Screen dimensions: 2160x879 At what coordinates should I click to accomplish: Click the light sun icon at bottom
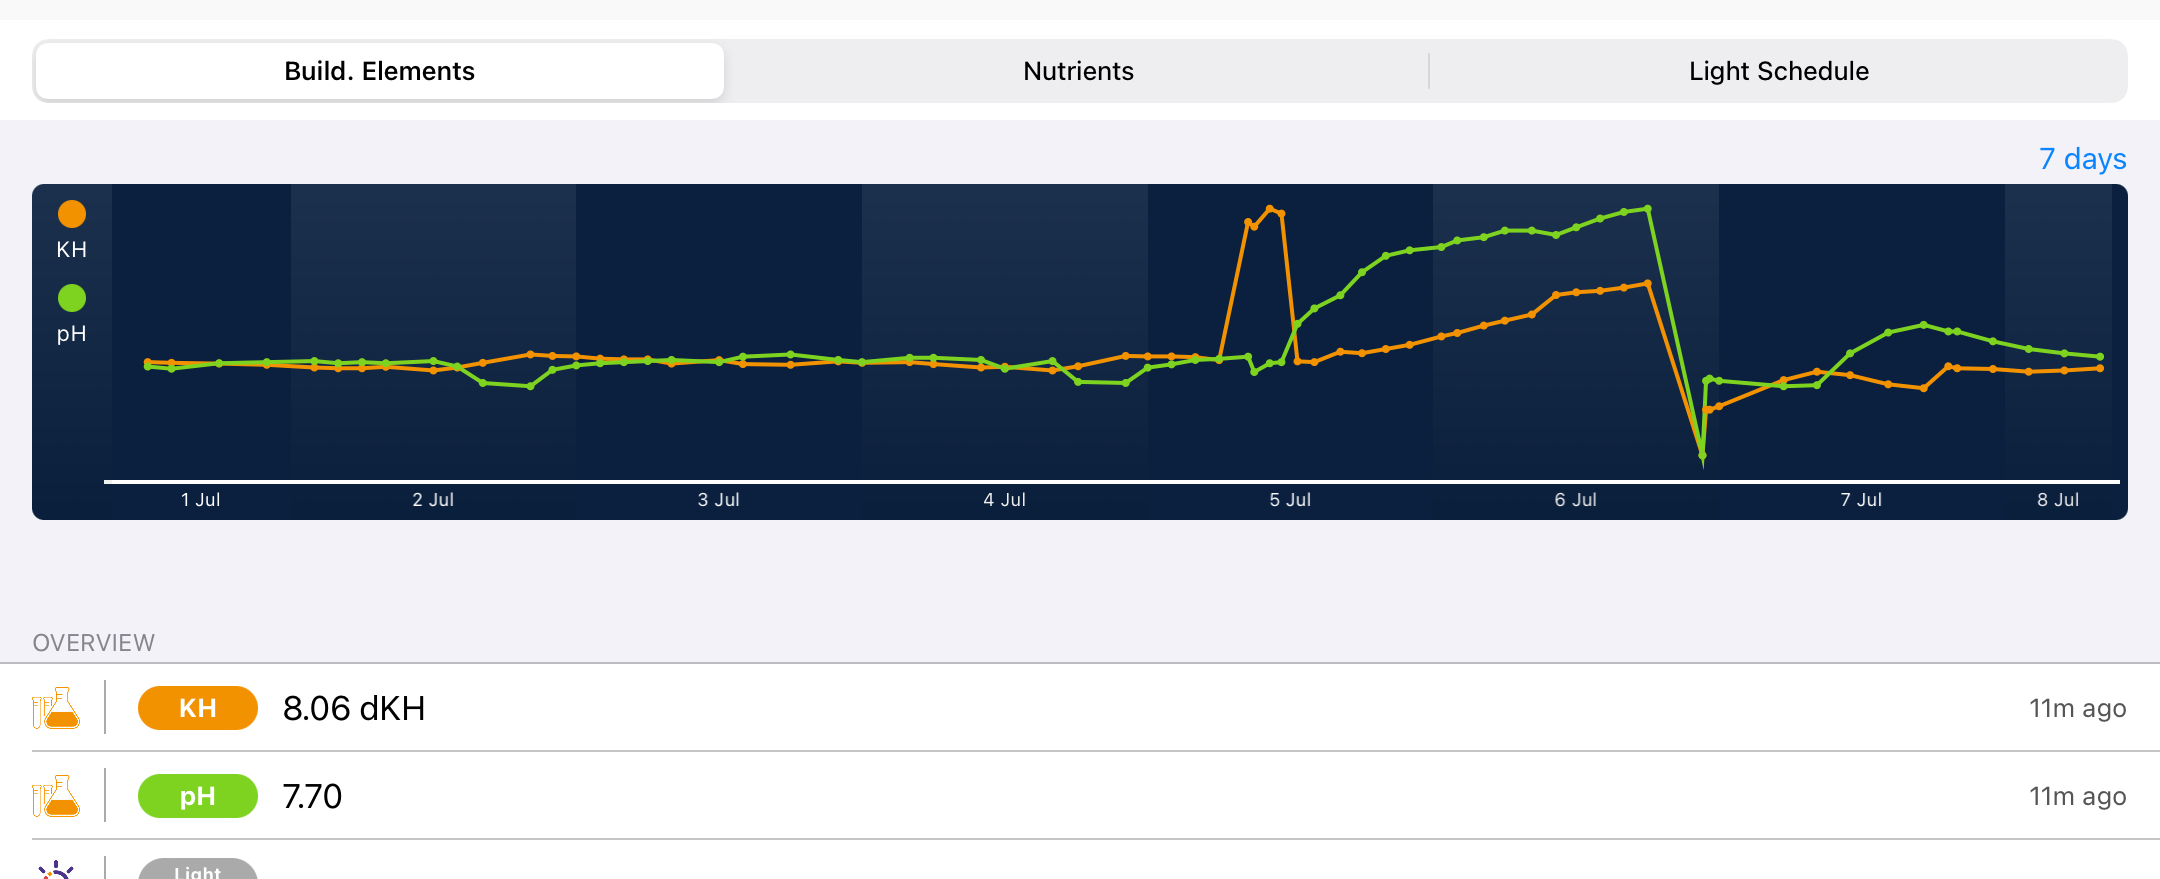56,870
